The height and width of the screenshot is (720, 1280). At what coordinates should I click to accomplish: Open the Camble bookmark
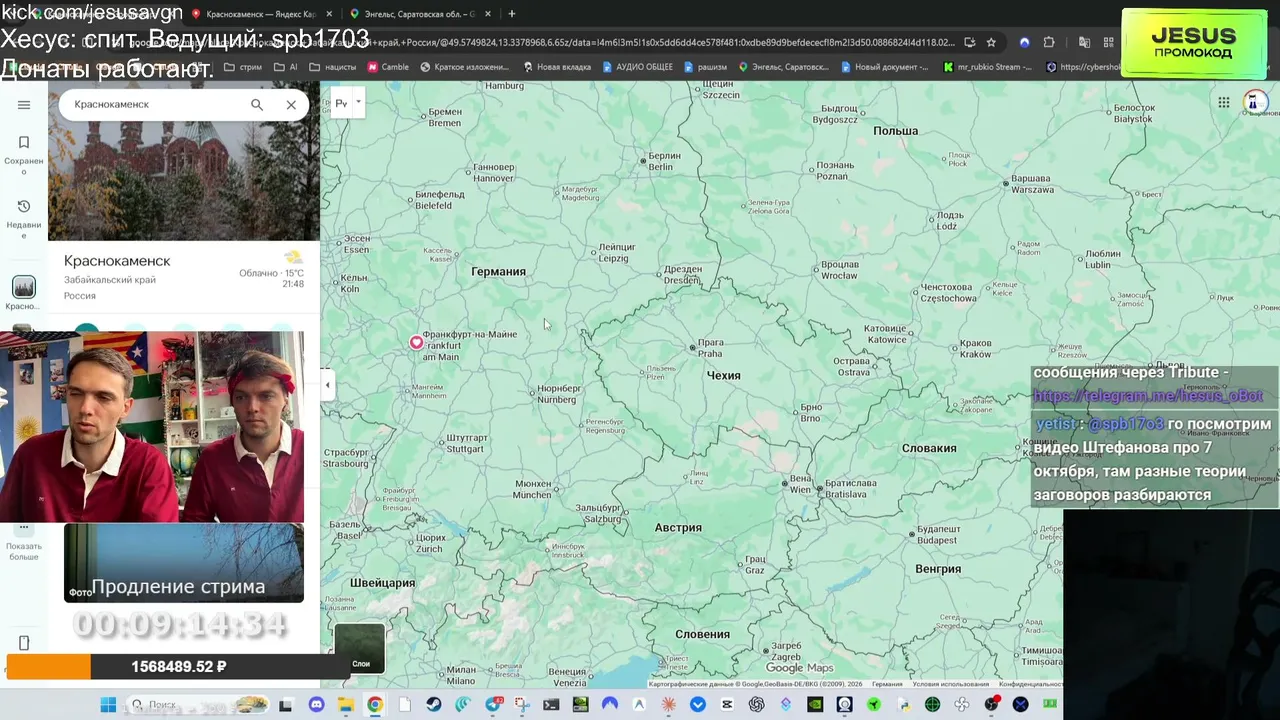coord(388,67)
